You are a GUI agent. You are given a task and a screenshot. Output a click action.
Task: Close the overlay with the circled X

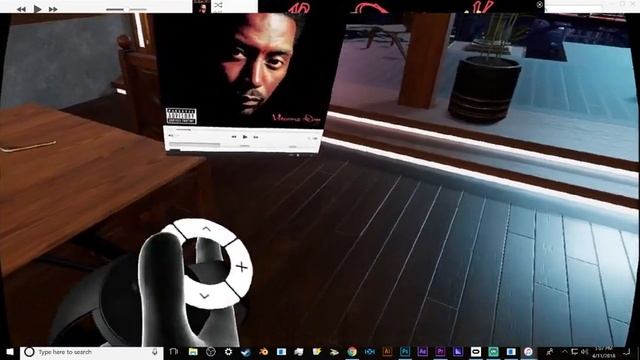point(540,4)
